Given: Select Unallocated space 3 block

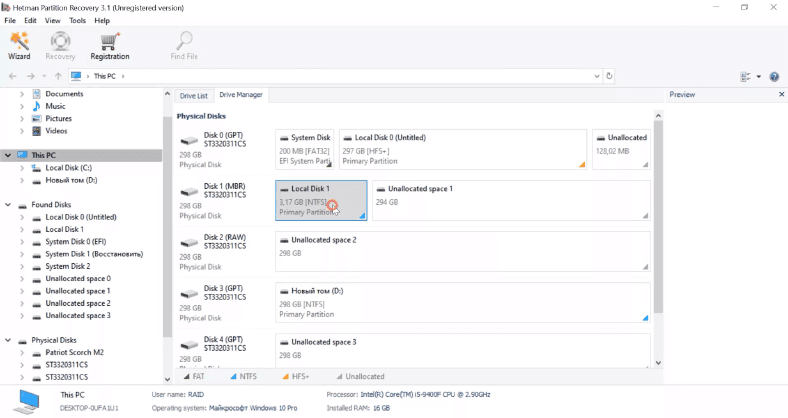Looking at the screenshot, I should click(463, 351).
